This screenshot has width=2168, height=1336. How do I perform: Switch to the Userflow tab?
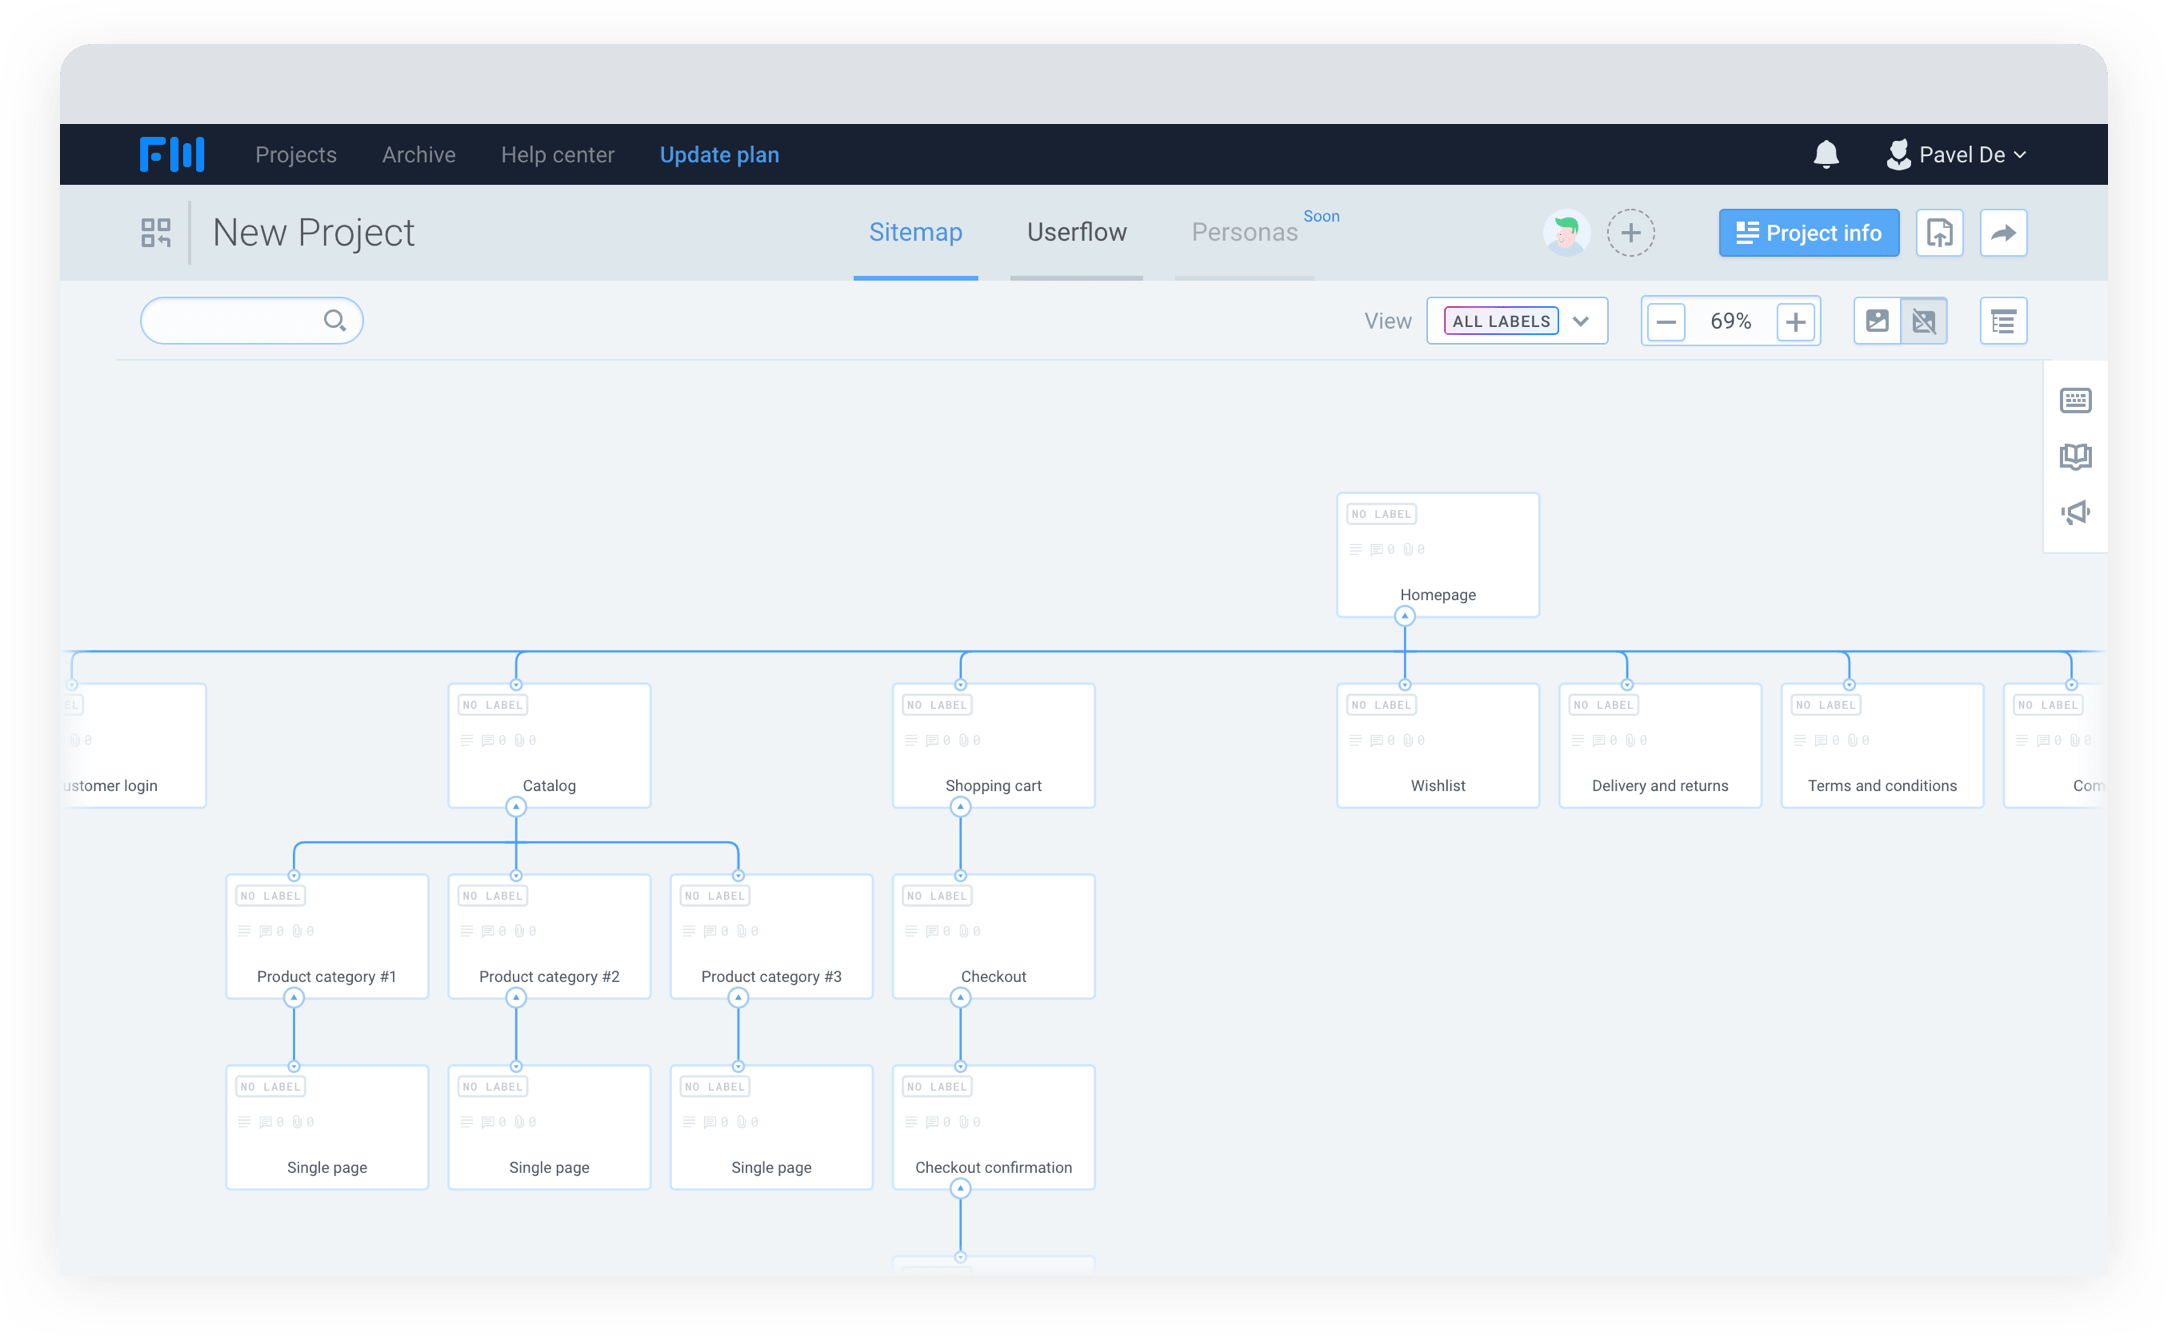click(1076, 232)
